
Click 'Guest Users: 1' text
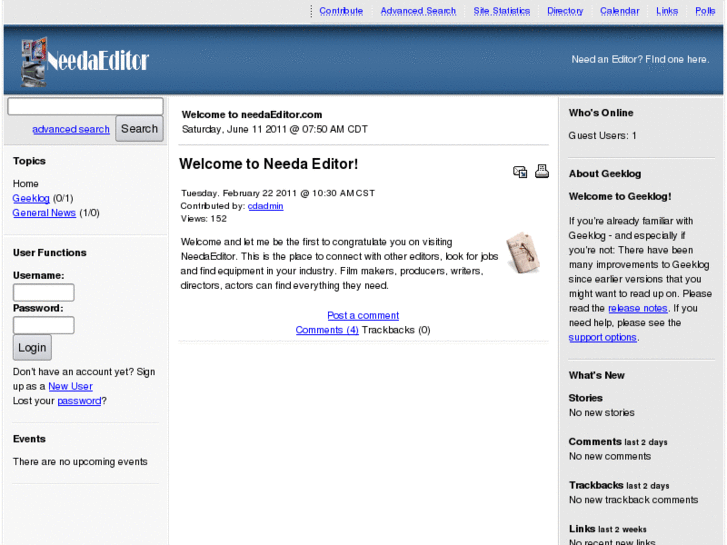[x=602, y=135]
